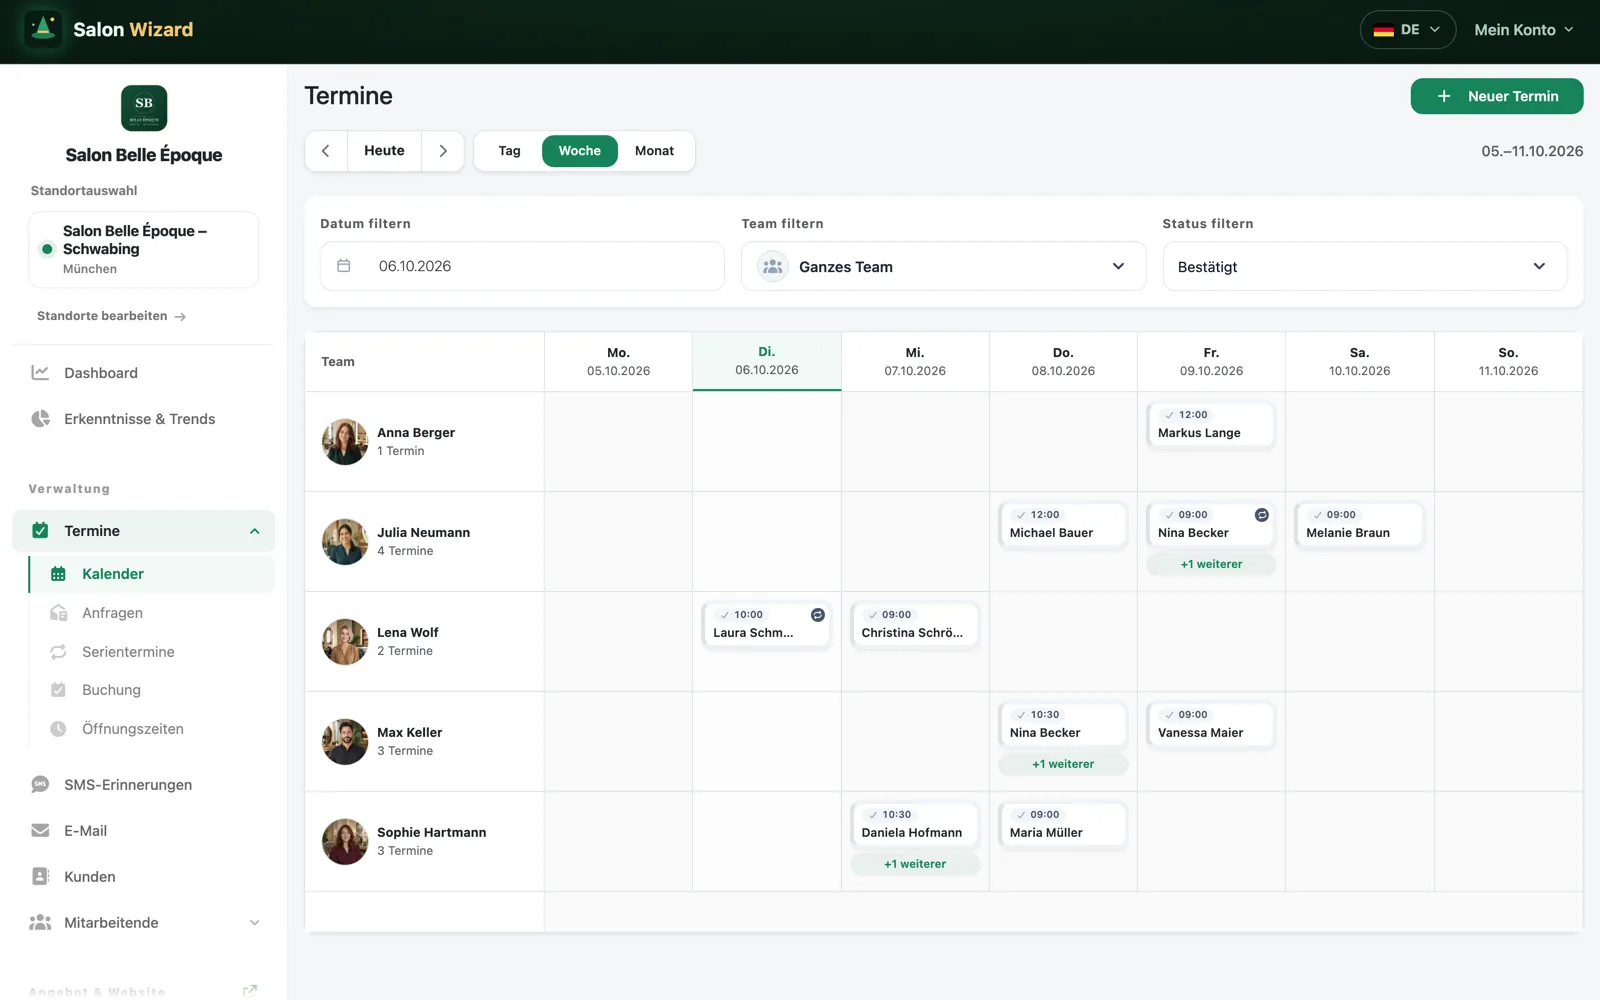Image resolution: width=1600 pixels, height=1000 pixels.
Task: Click the arrow next to Standorte bearbeiten
Action: (180, 317)
